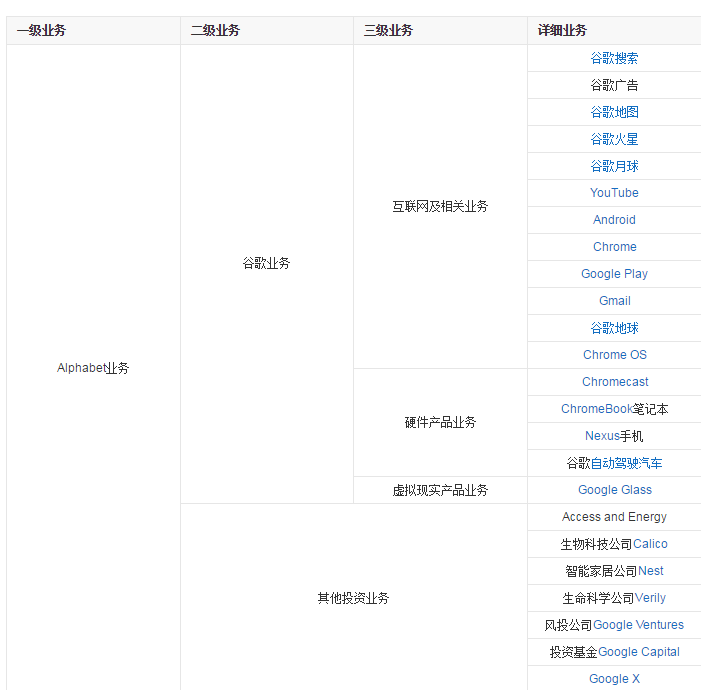Screen dimensions: 701x690
Task: Click the Chrome OS link
Action: coord(614,355)
